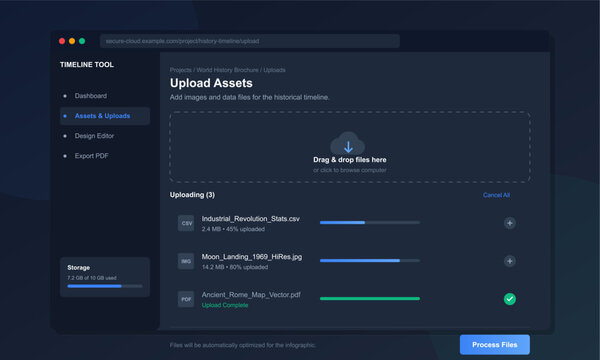Screen dimensions: 600x360
Task: Click the bullet icon beside Design Editor
Action: (65, 136)
